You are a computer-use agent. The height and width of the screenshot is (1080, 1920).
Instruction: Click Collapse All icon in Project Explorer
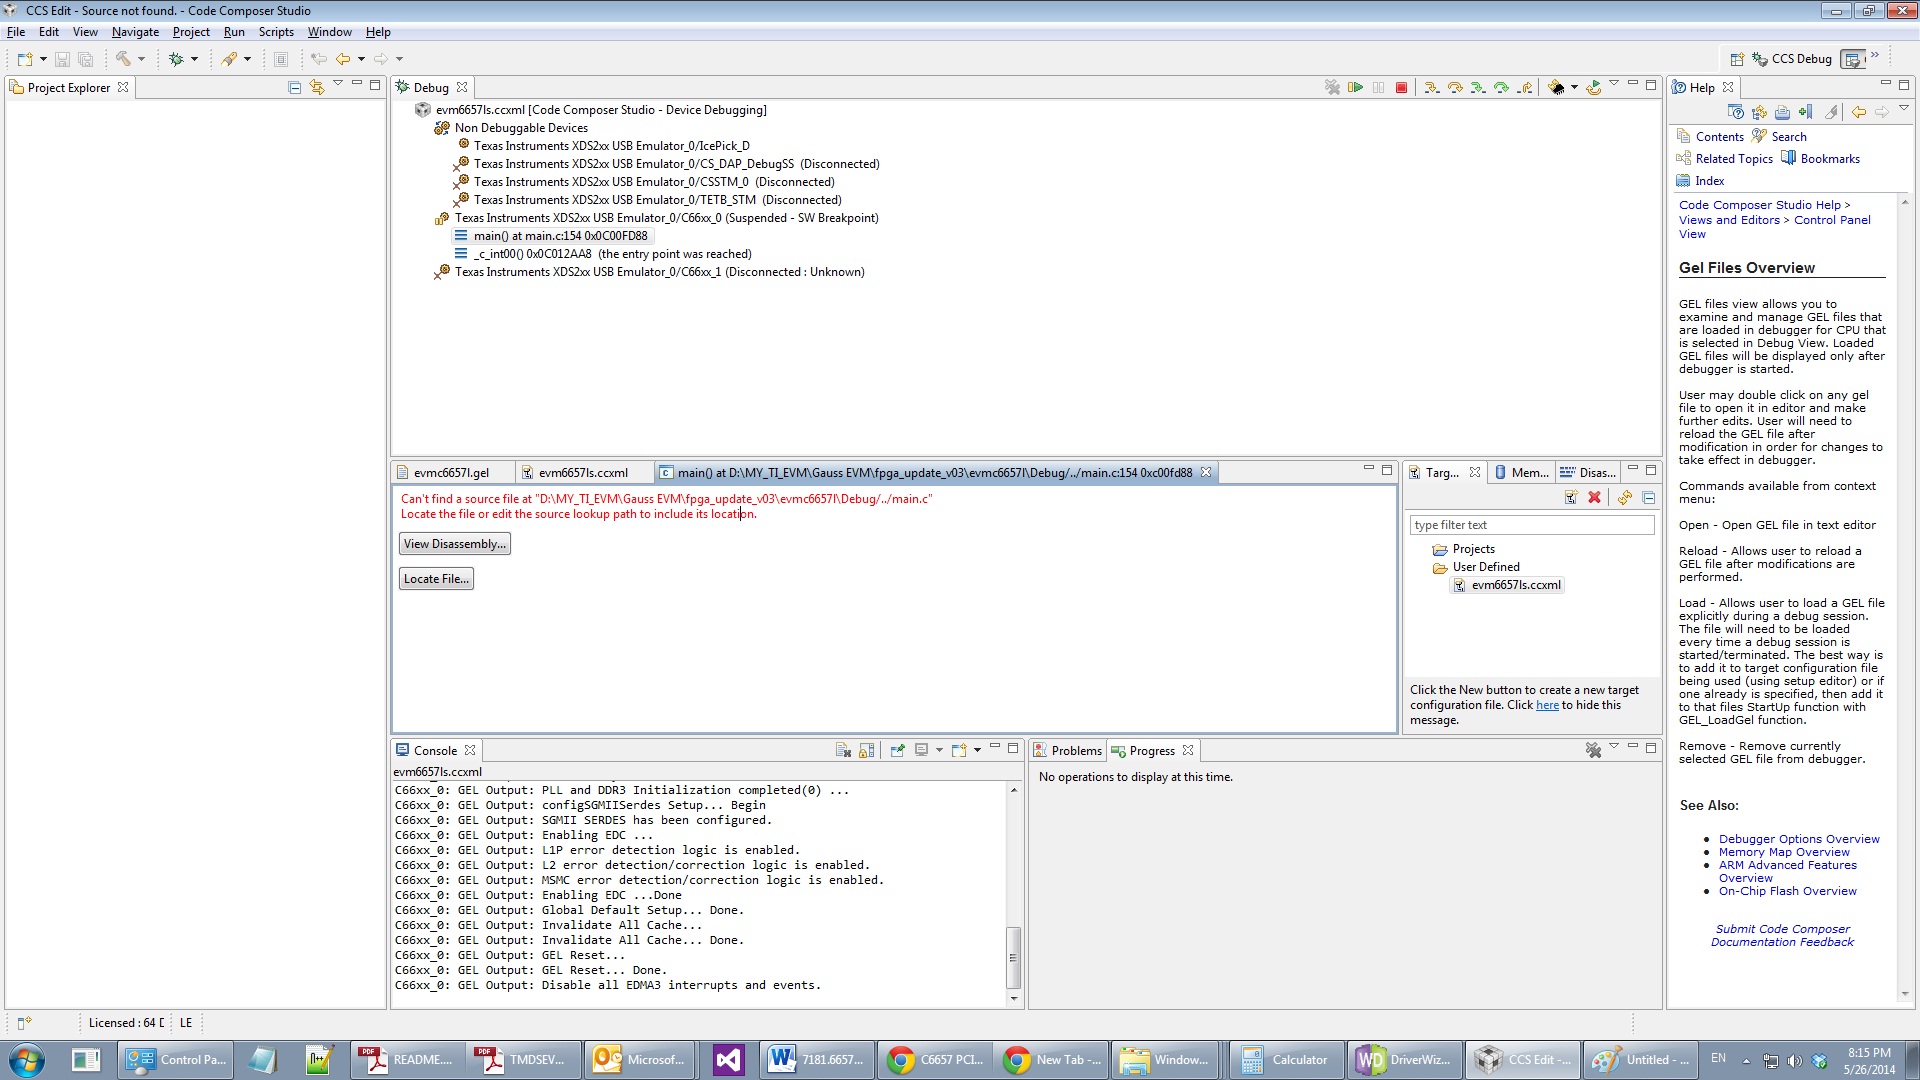pyautogui.click(x=294, y=87)
